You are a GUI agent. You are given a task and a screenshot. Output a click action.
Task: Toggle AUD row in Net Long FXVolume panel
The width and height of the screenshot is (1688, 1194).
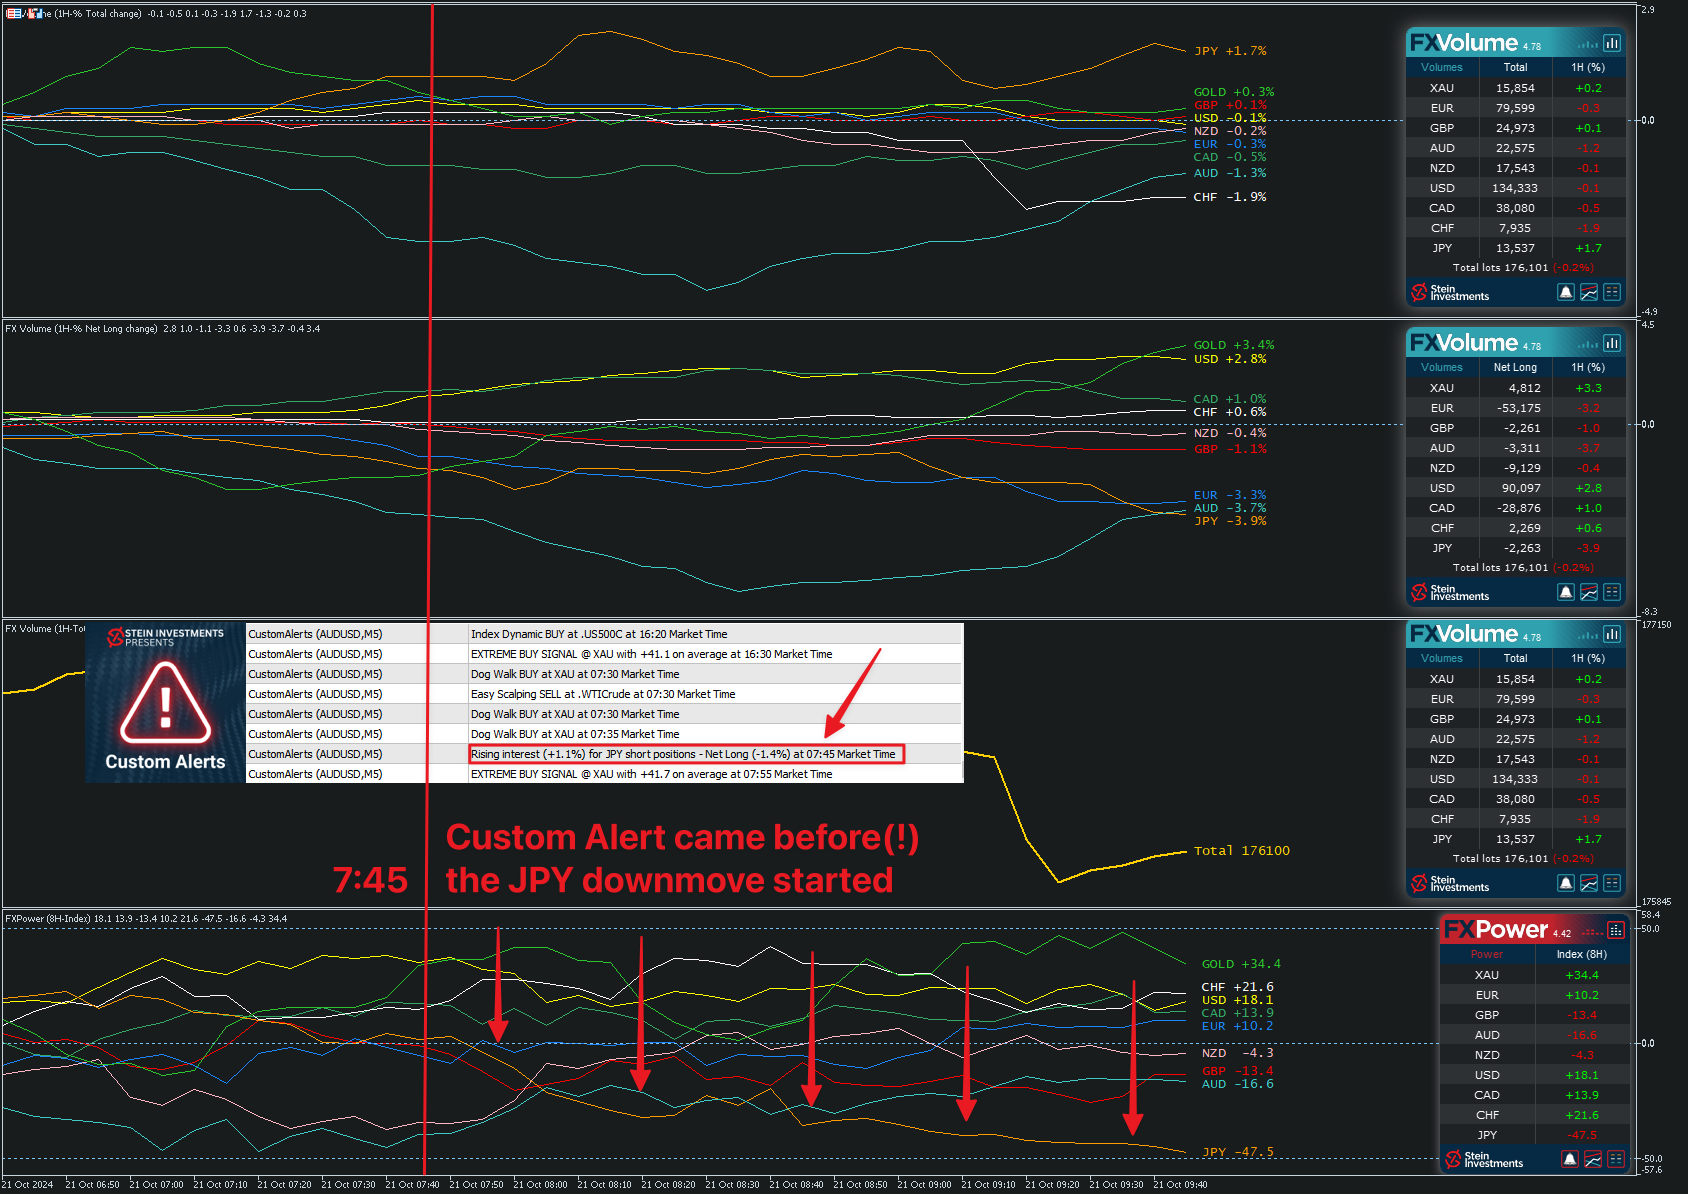point(1516,448)
